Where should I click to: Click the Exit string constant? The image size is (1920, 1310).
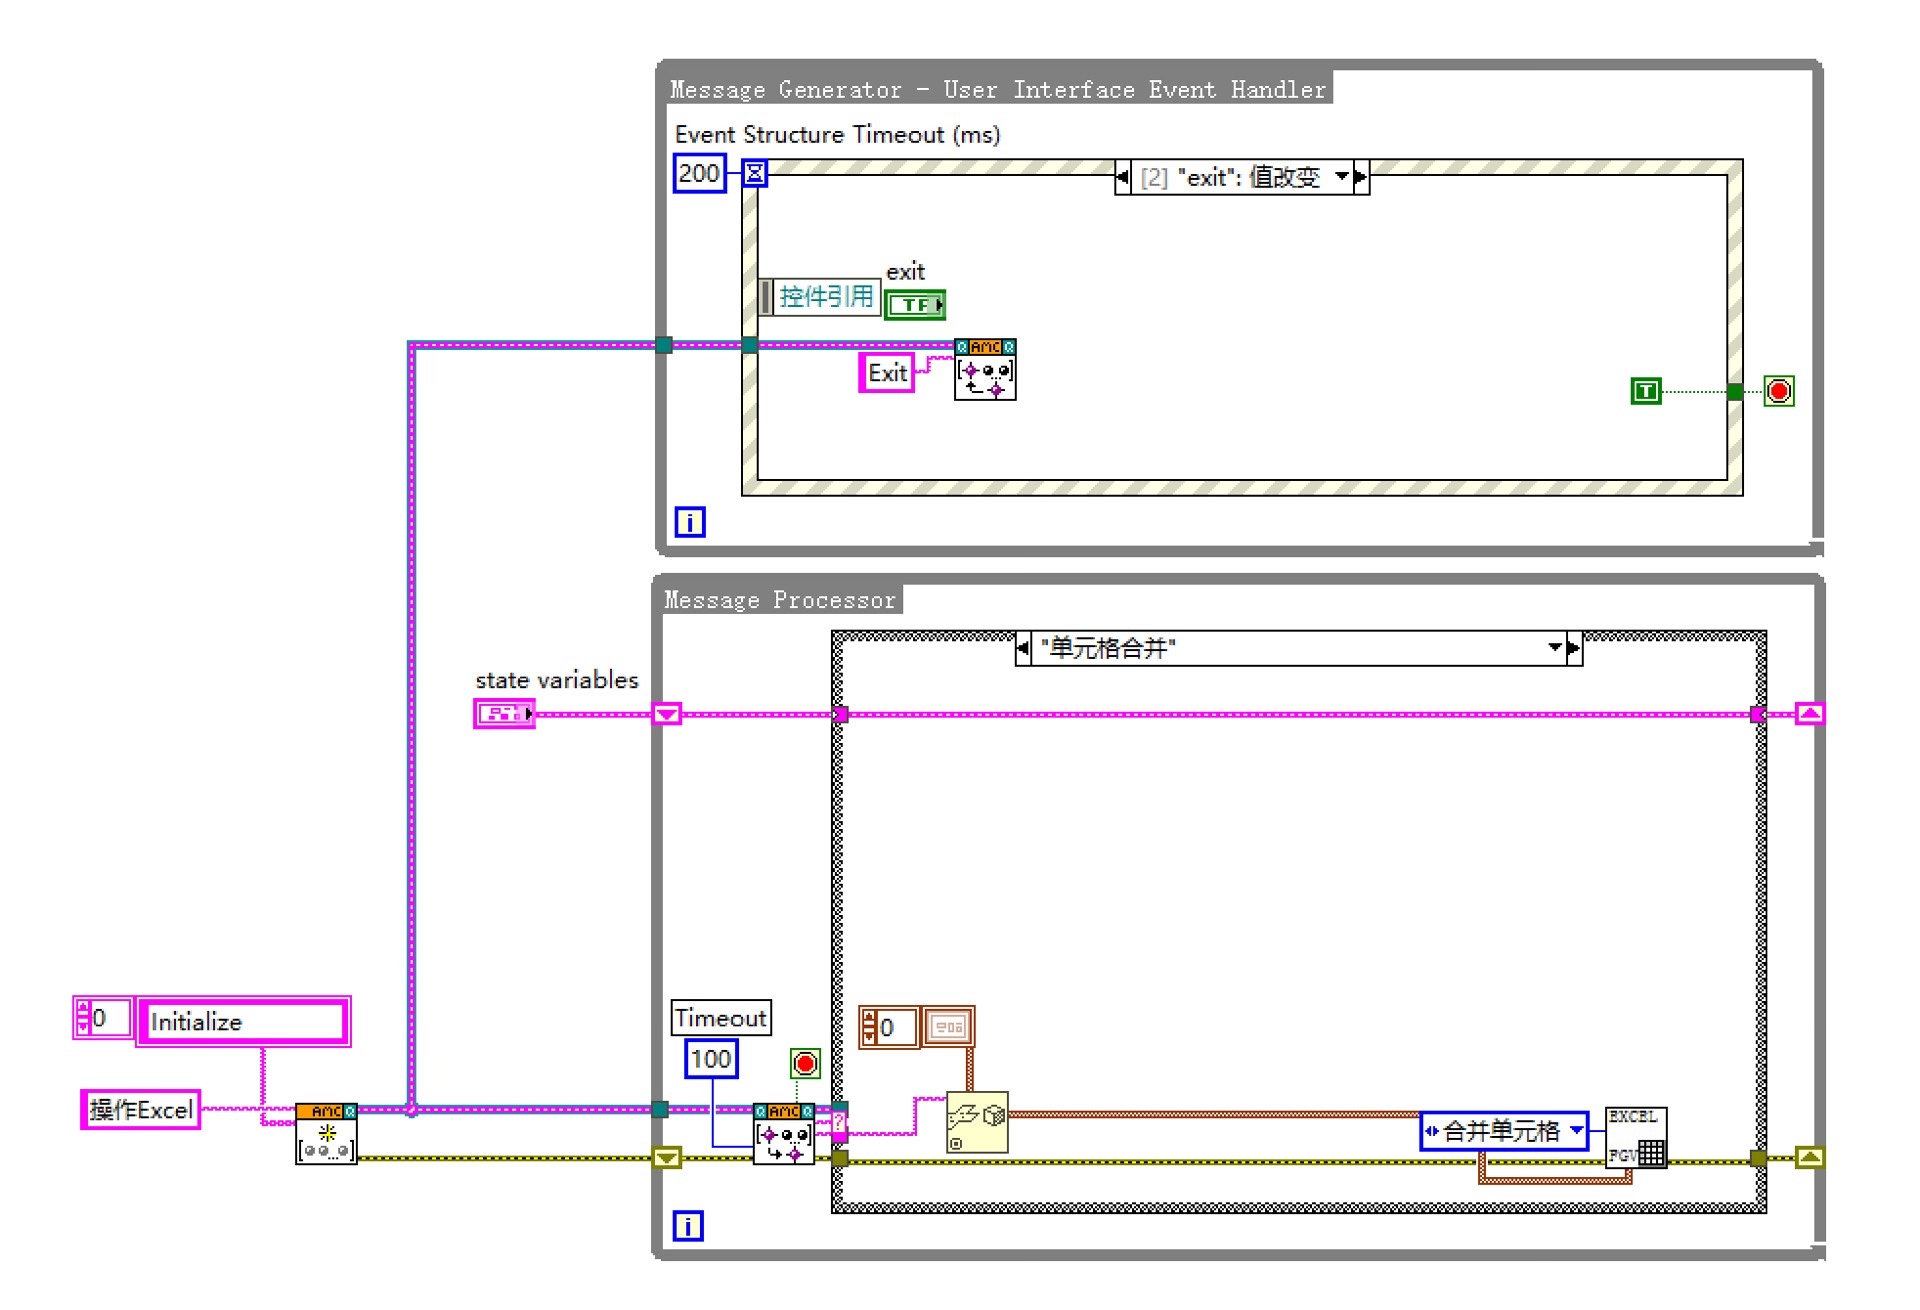pos(887,373)
